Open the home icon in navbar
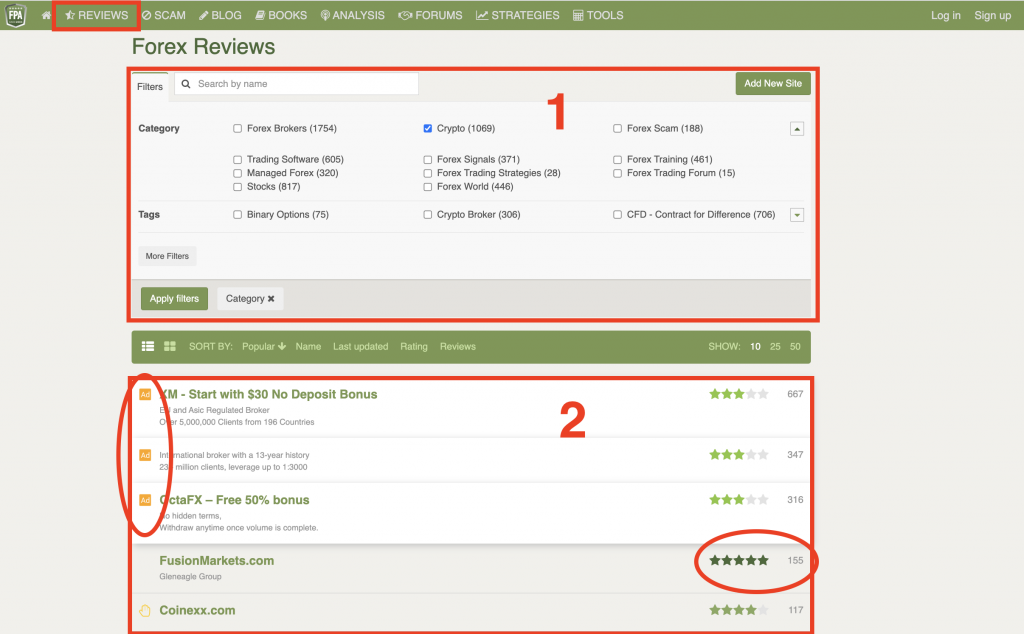This screenshot has height=634, width=1024. tap(46, 15)
